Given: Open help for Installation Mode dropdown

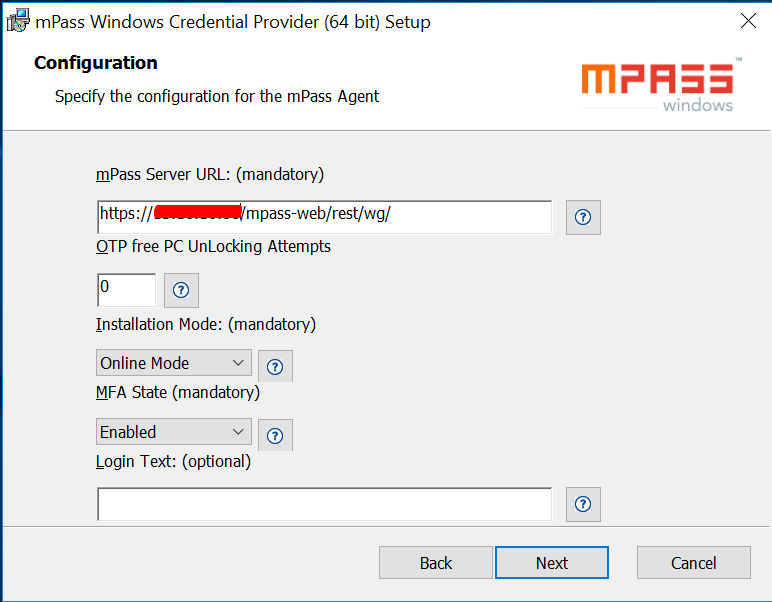Looking at the screenshot, I should click(275, 366).
